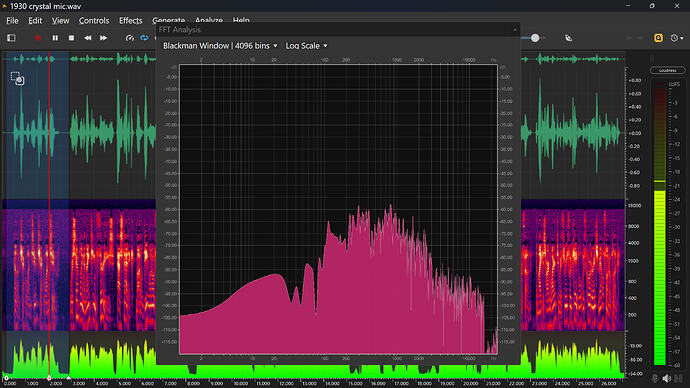Image resolution: width=690 pixels, height=388 pixels.
Task: Open the Controls menu
Action: [94, 21]
